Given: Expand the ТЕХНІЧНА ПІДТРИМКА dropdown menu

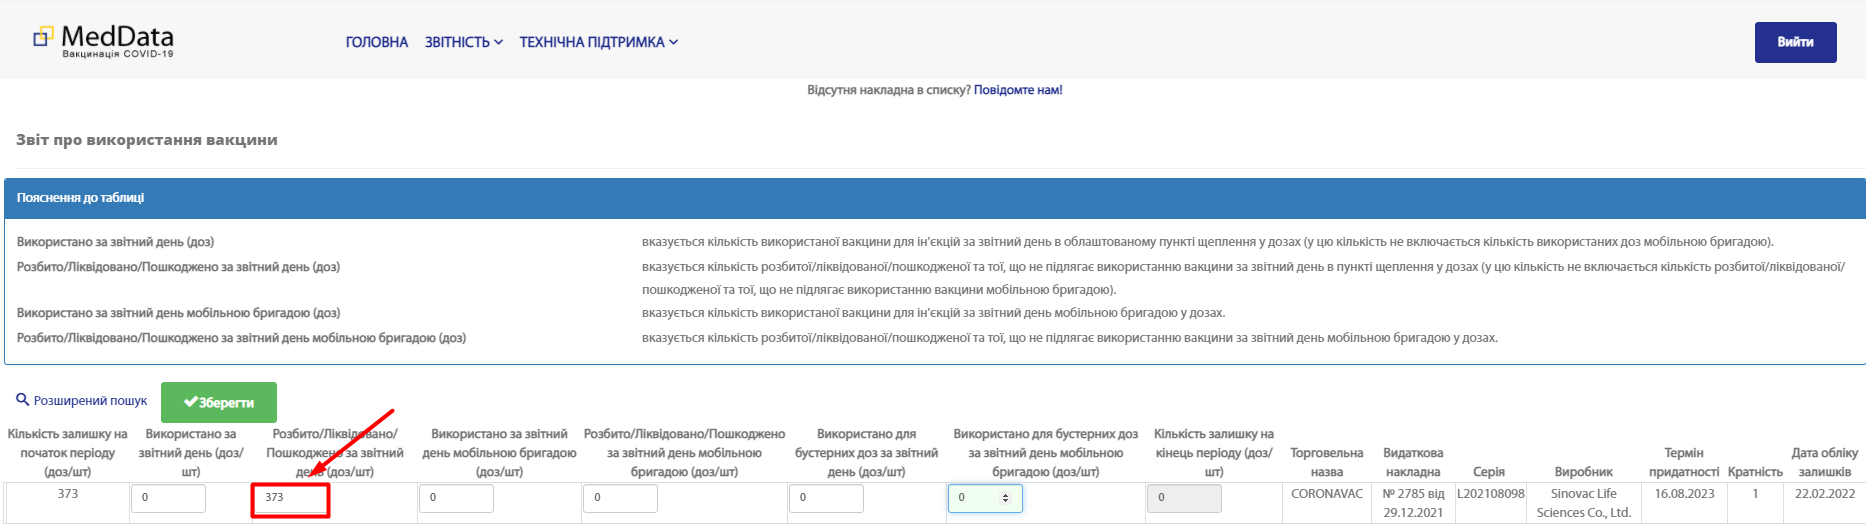Looking at the screenshot, I should click(598, 42).
